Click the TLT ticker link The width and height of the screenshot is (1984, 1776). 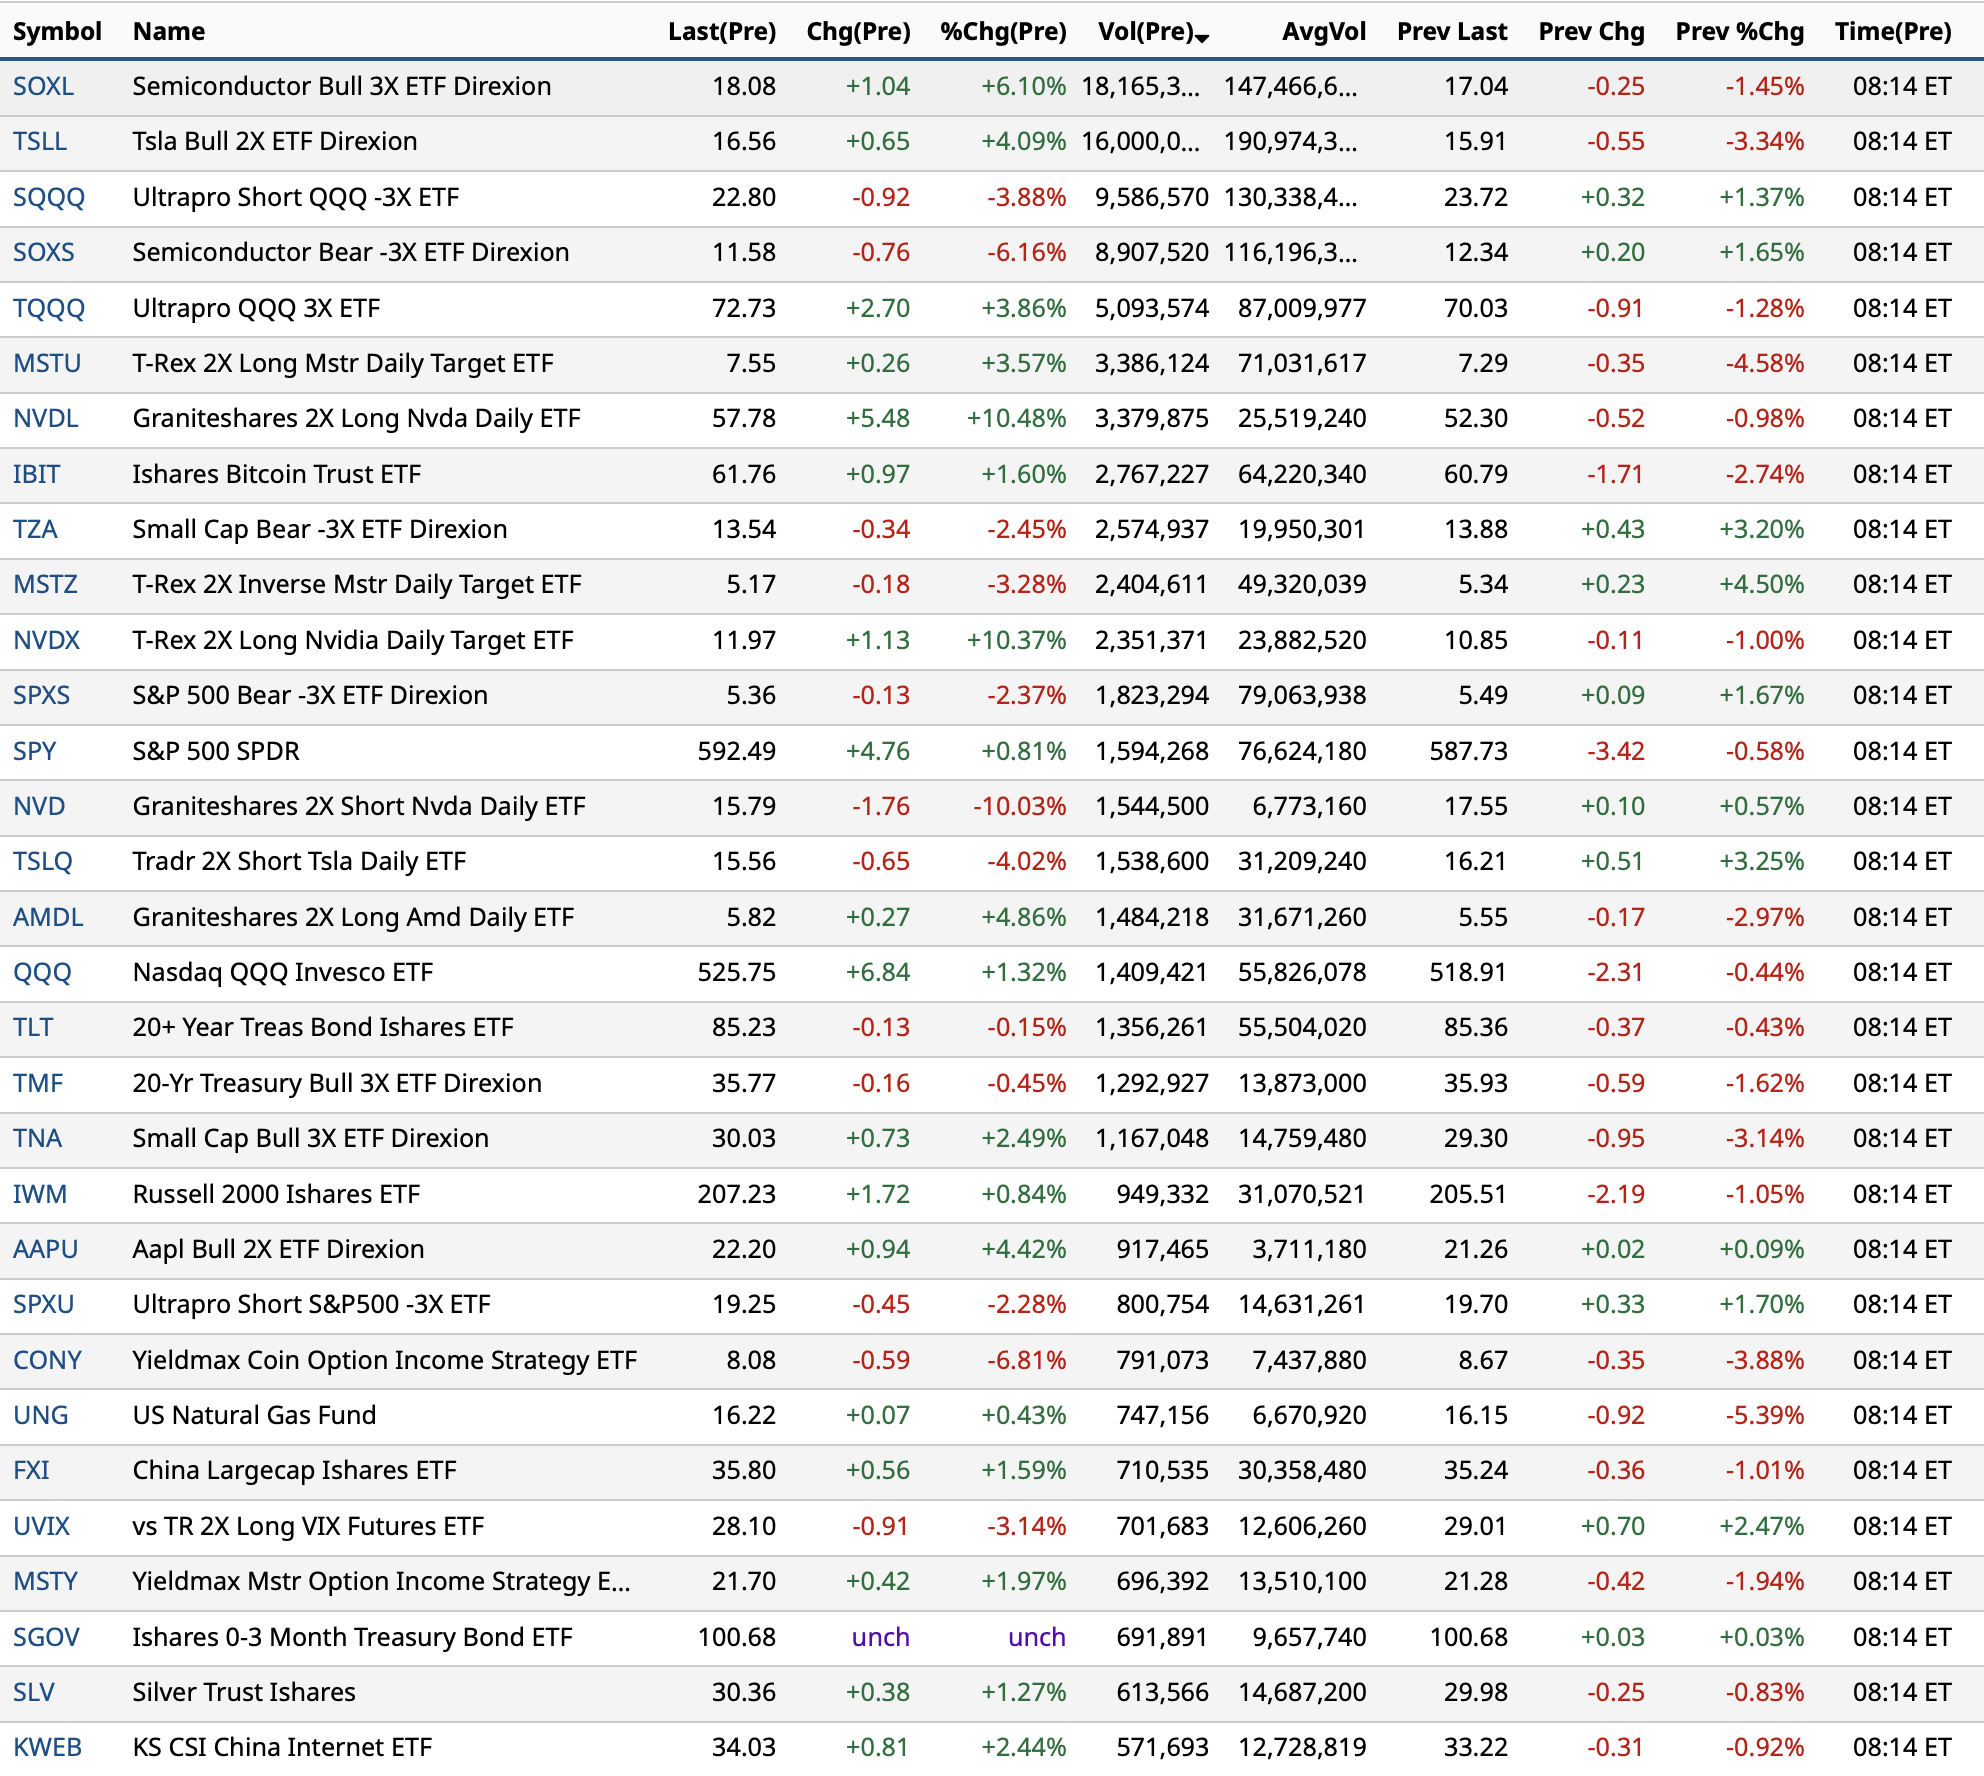(33, 1027)
